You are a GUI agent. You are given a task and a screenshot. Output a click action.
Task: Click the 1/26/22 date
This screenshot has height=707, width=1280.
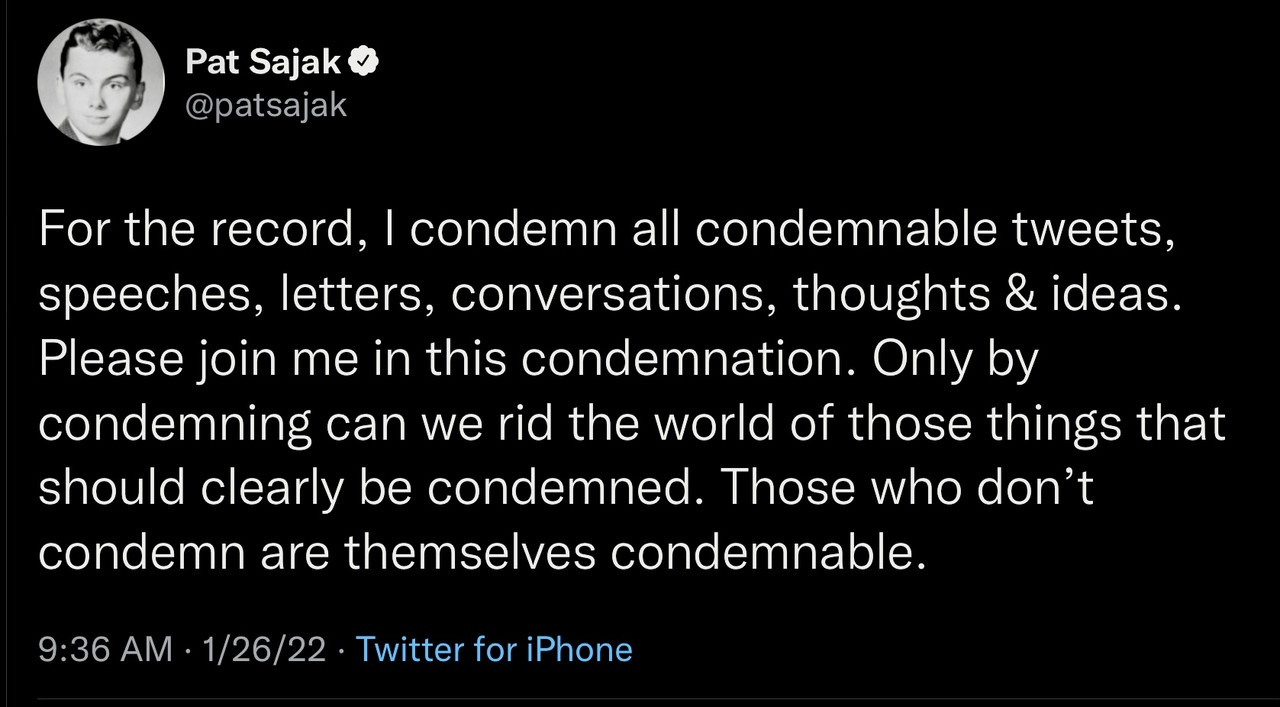(x=264, y=649)
